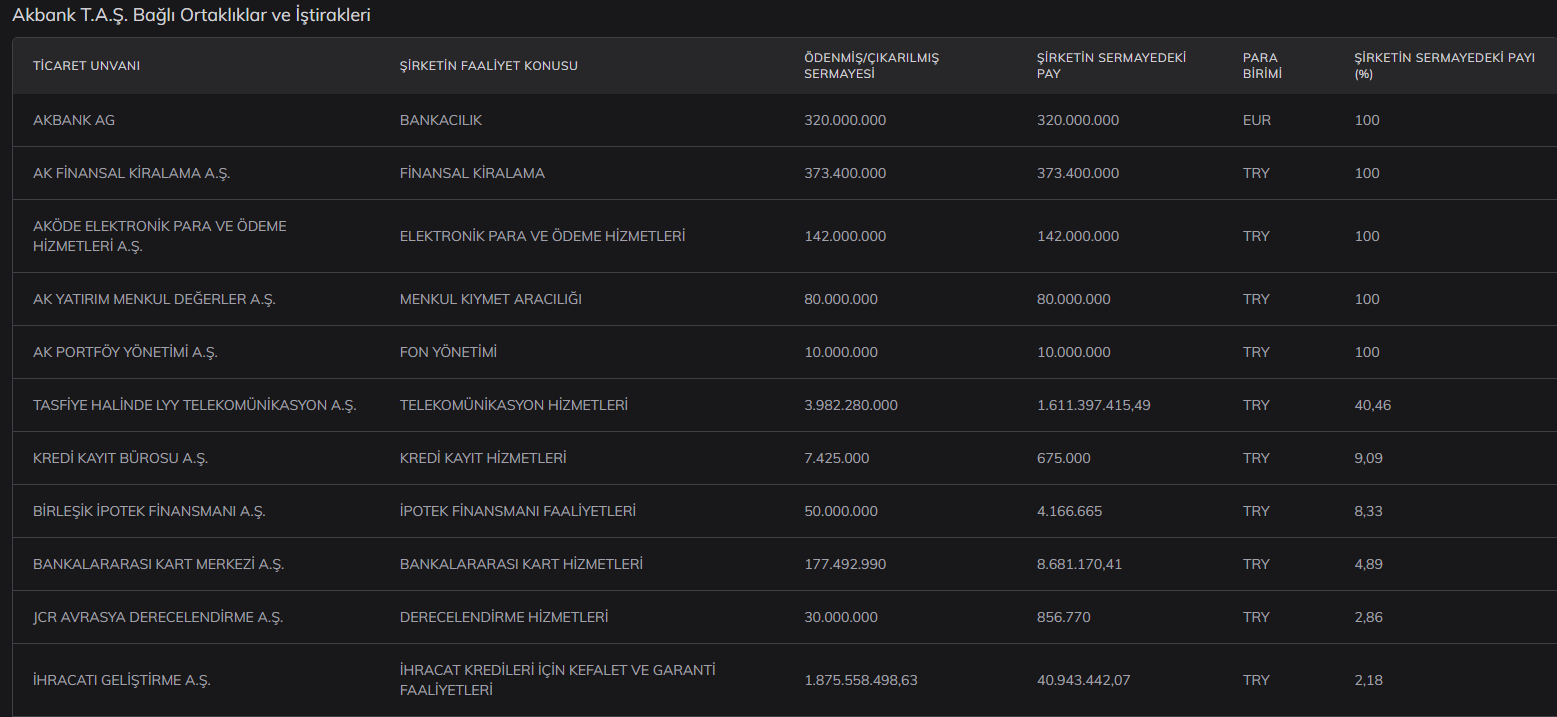The width and height of the screenshot is (1557, 717).
Task: Select 'AKÖDE ELEKTRONİK PARA VE ÖDEME HİZMETLERİ A.Ş.'
Action: coord(160,236)
